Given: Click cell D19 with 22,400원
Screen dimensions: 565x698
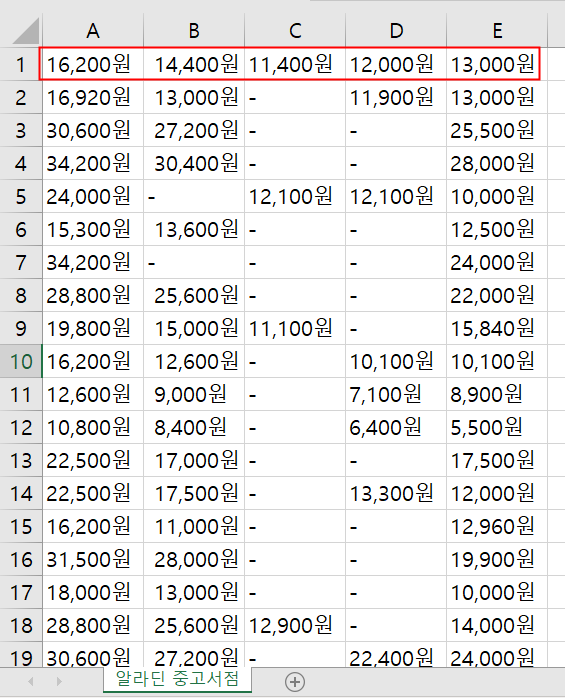Looking at the screenshot, I should pos(396,654).
